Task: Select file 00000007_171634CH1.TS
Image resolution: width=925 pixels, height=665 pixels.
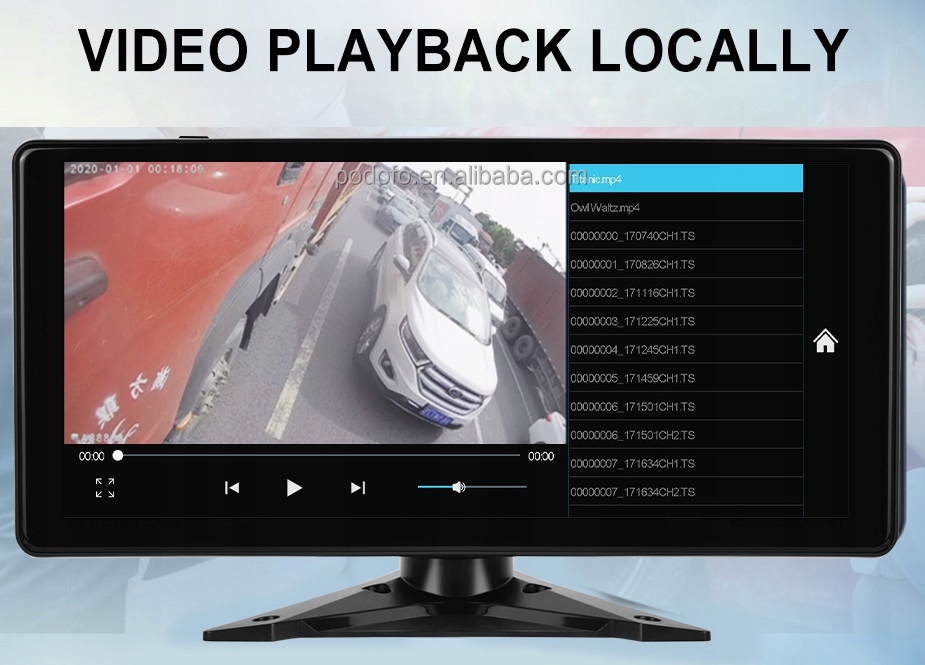Action: coord(686,463)
